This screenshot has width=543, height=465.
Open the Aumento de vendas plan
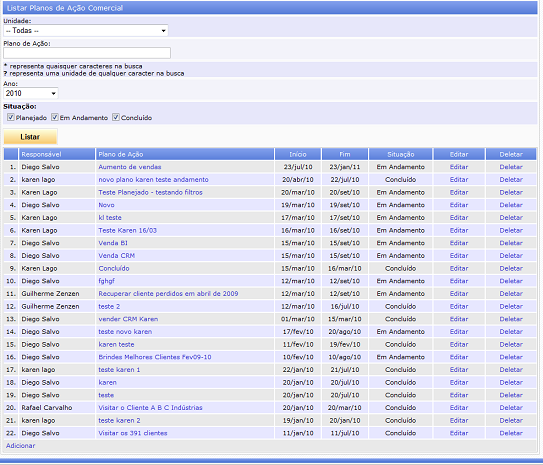tap(130, 167)
